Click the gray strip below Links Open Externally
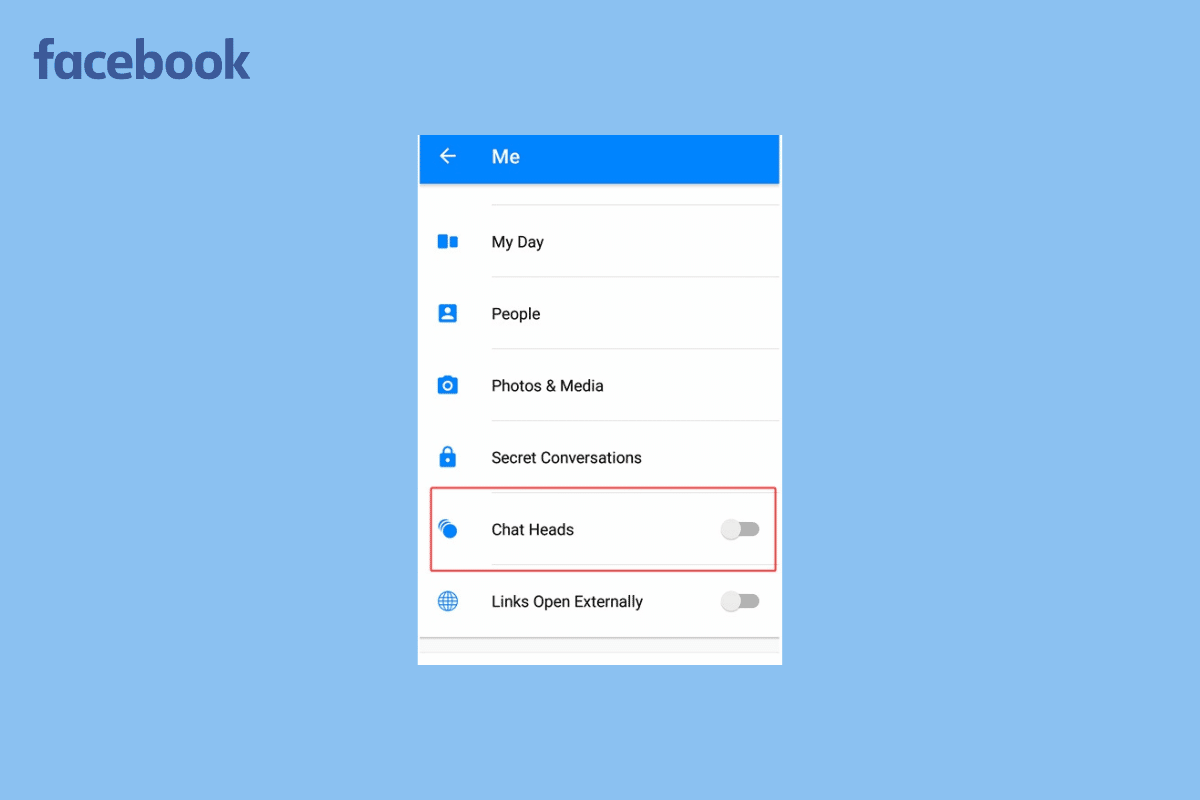Image resolution: width=1200 pixels, height=800 pixels. 599,645
